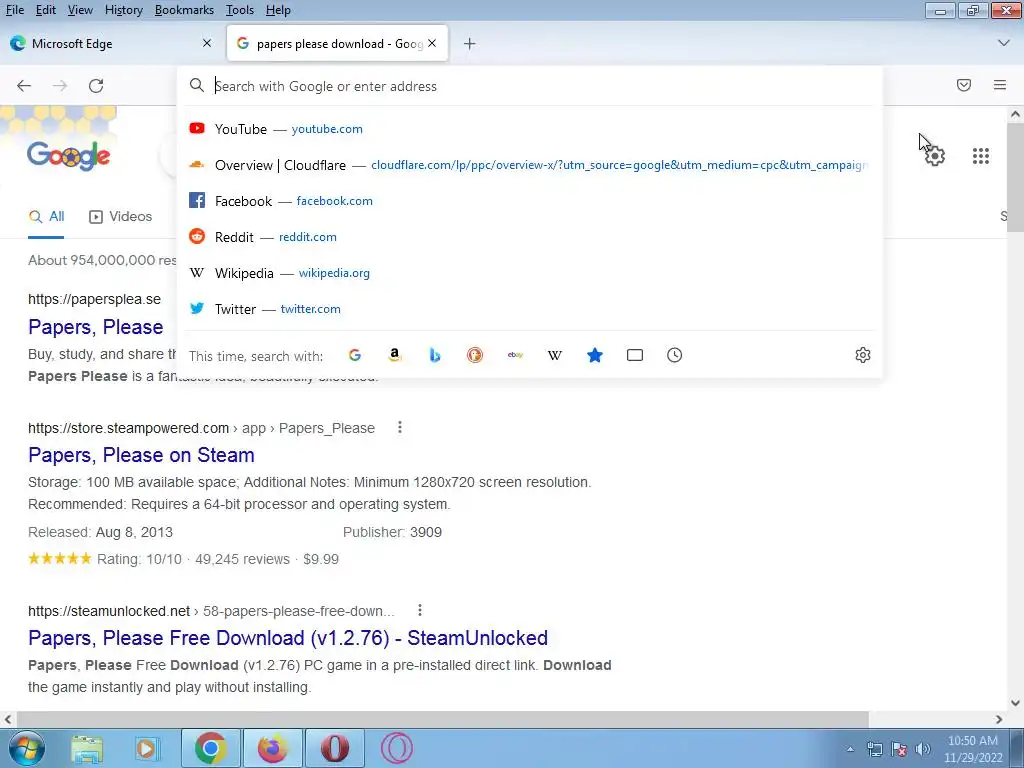
Task: Reload the page with the refresh icon
Action: coord(96,86)
